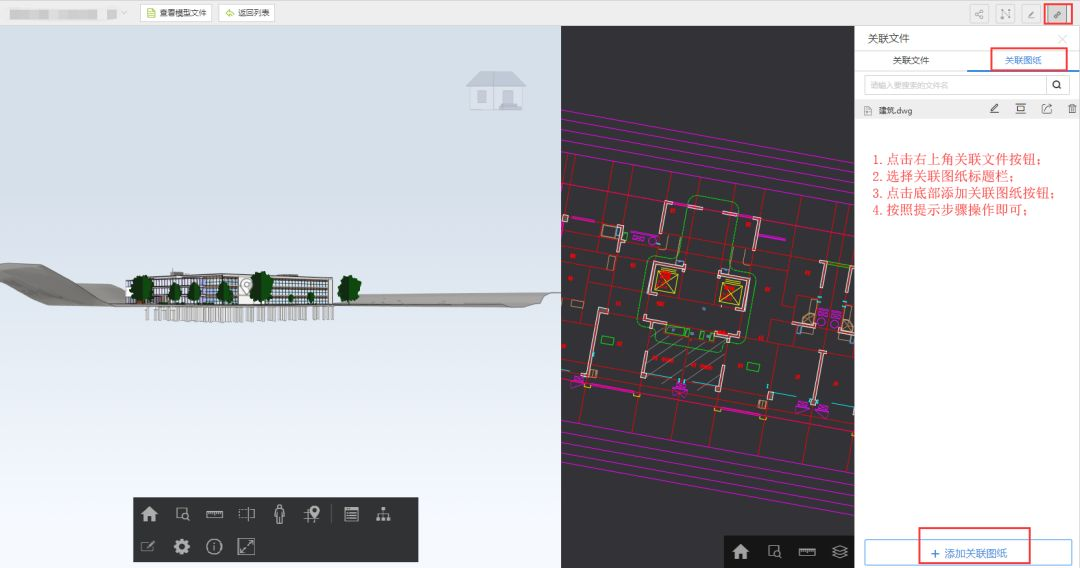
Task: Click the home view icon in 3D toolbar
Action: [149, 515]
